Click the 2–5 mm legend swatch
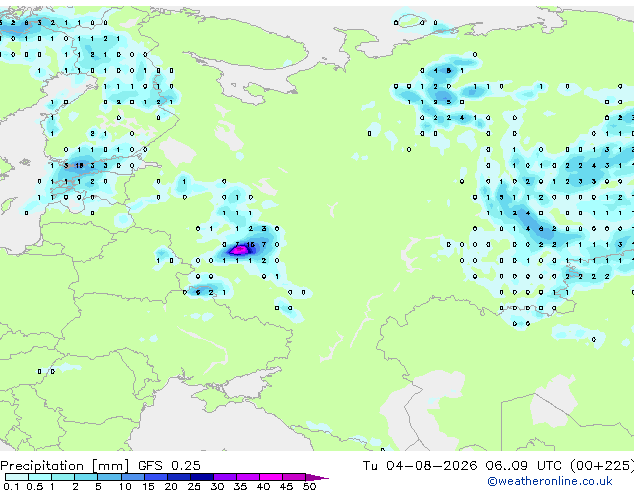The height and width of the screenshot is (490, 634). coord(86,477)
